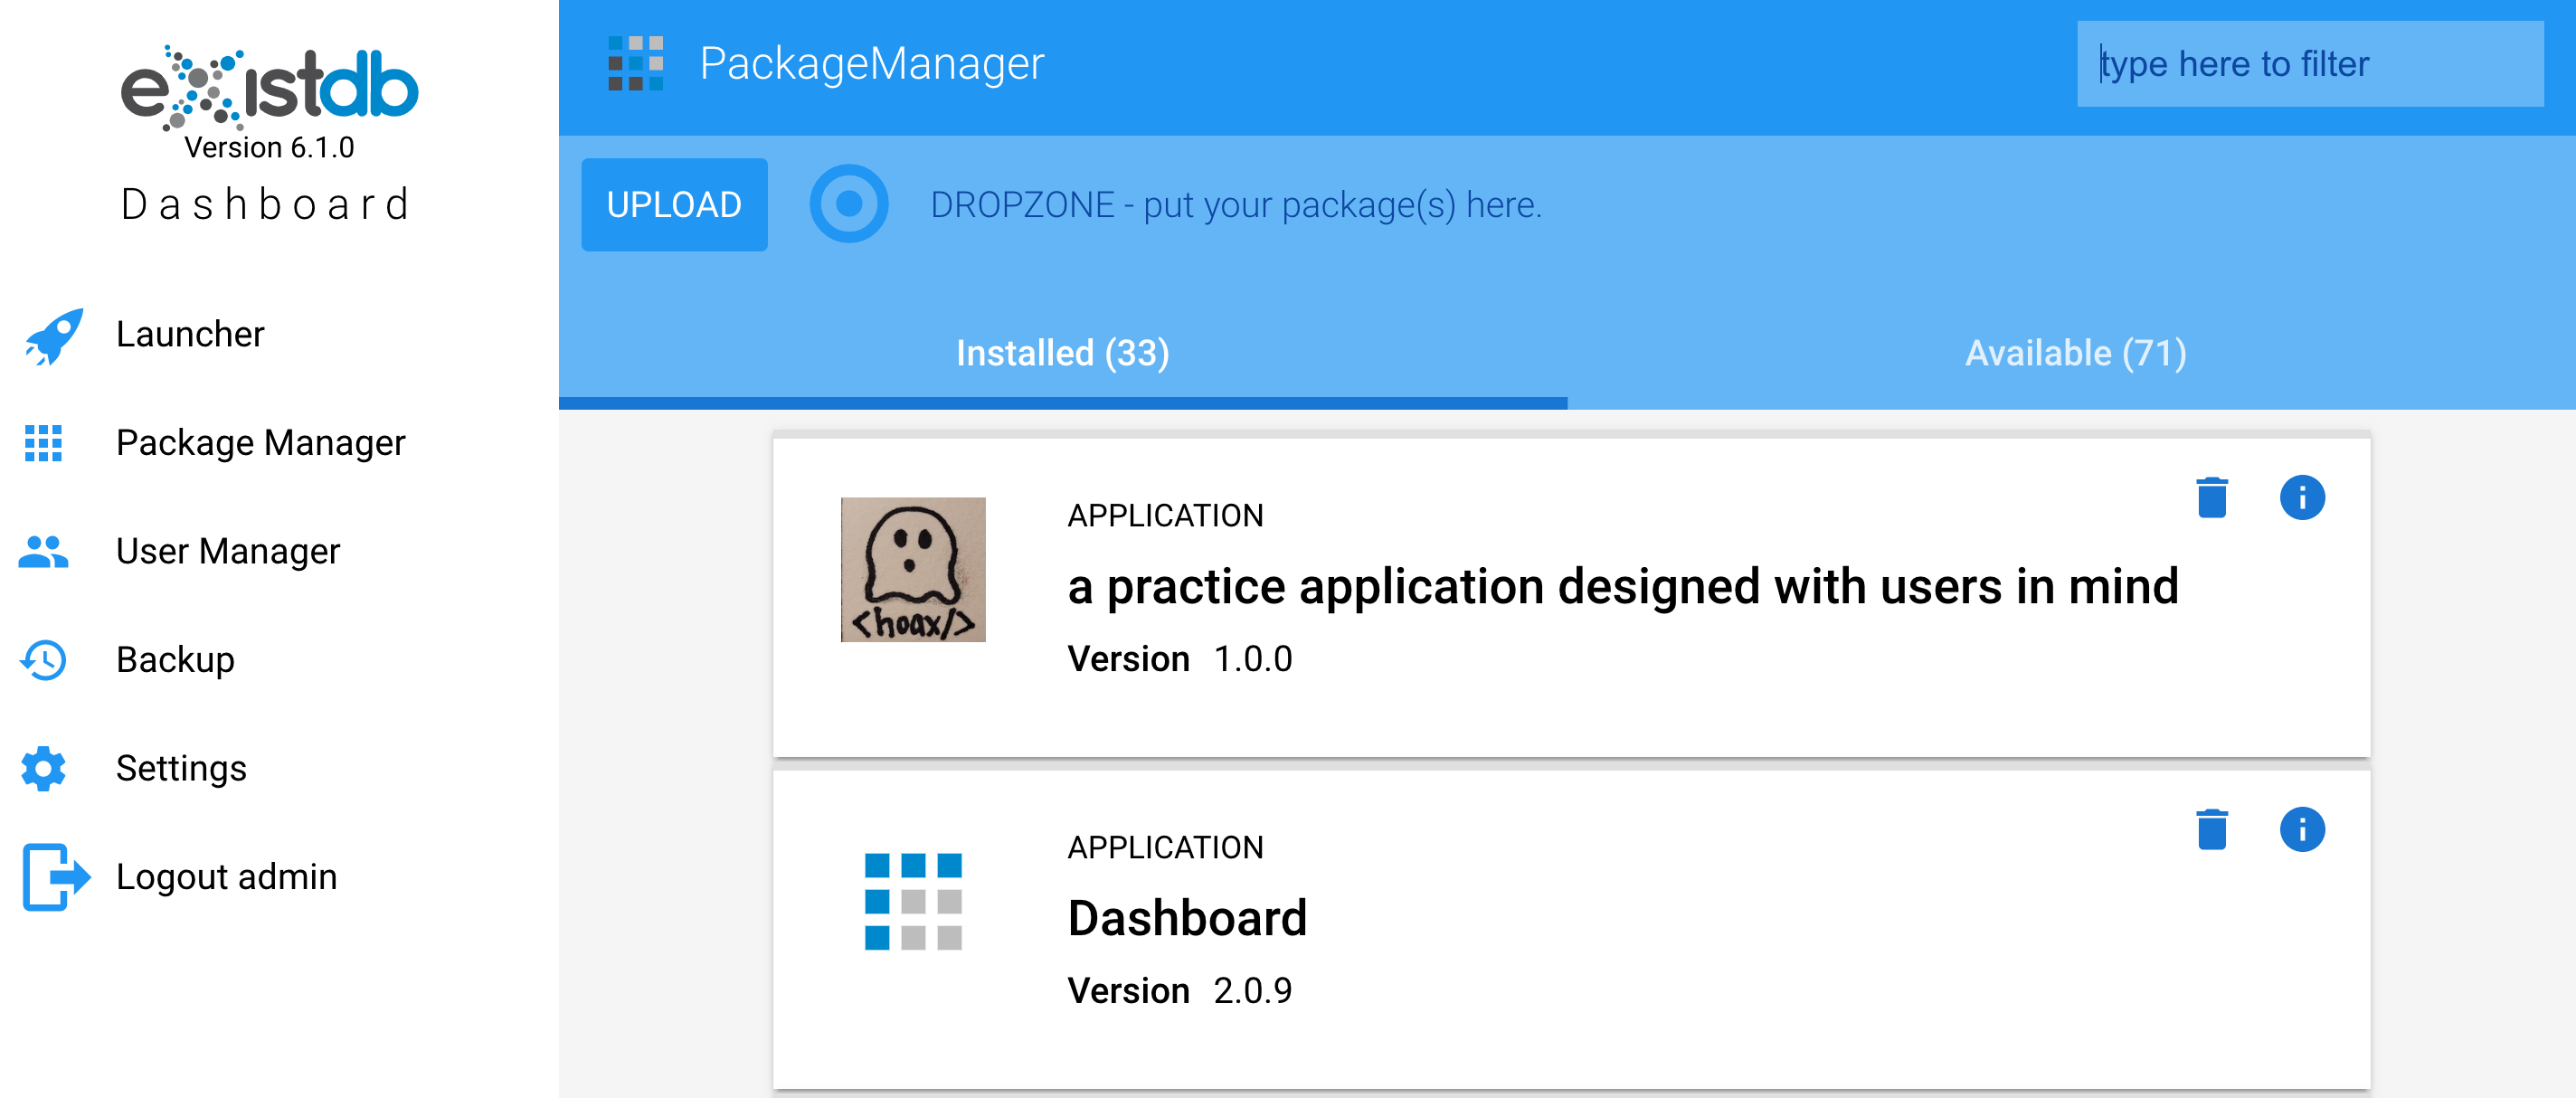Click the Settings gear icon
The image size is (2576, 1098).
(x=43, y=768)
